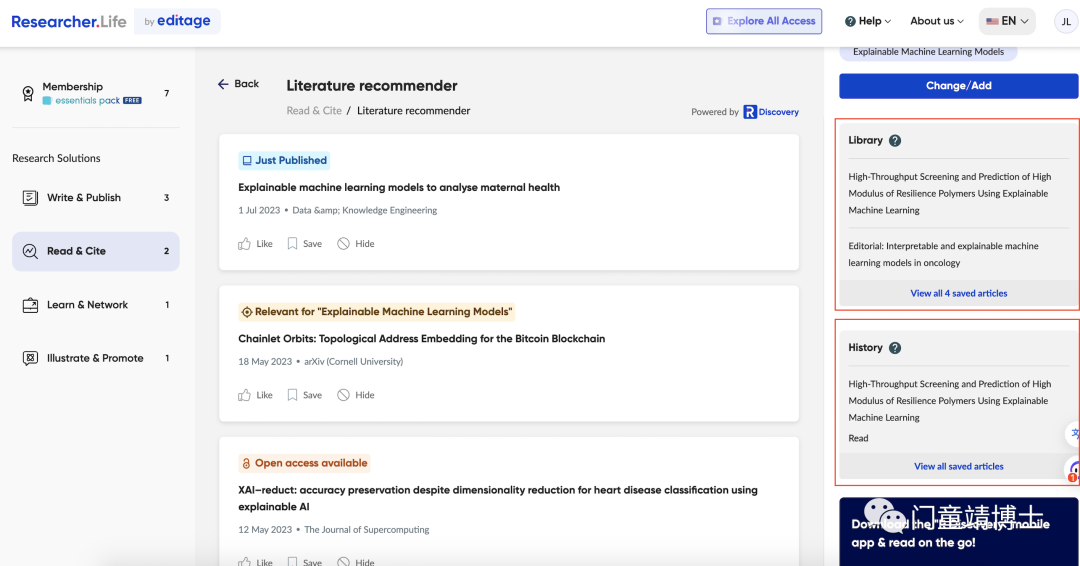Like the maternal health article
The width and height of the screenshot is (1080, 566).
pos(256,244)
